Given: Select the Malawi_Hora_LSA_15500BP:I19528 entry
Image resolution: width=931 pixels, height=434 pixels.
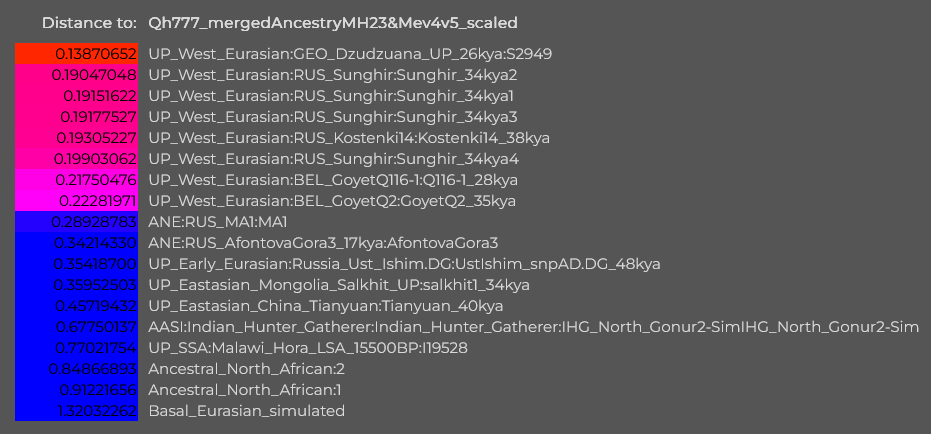Looking at the screenshot, I should [308, 348].
